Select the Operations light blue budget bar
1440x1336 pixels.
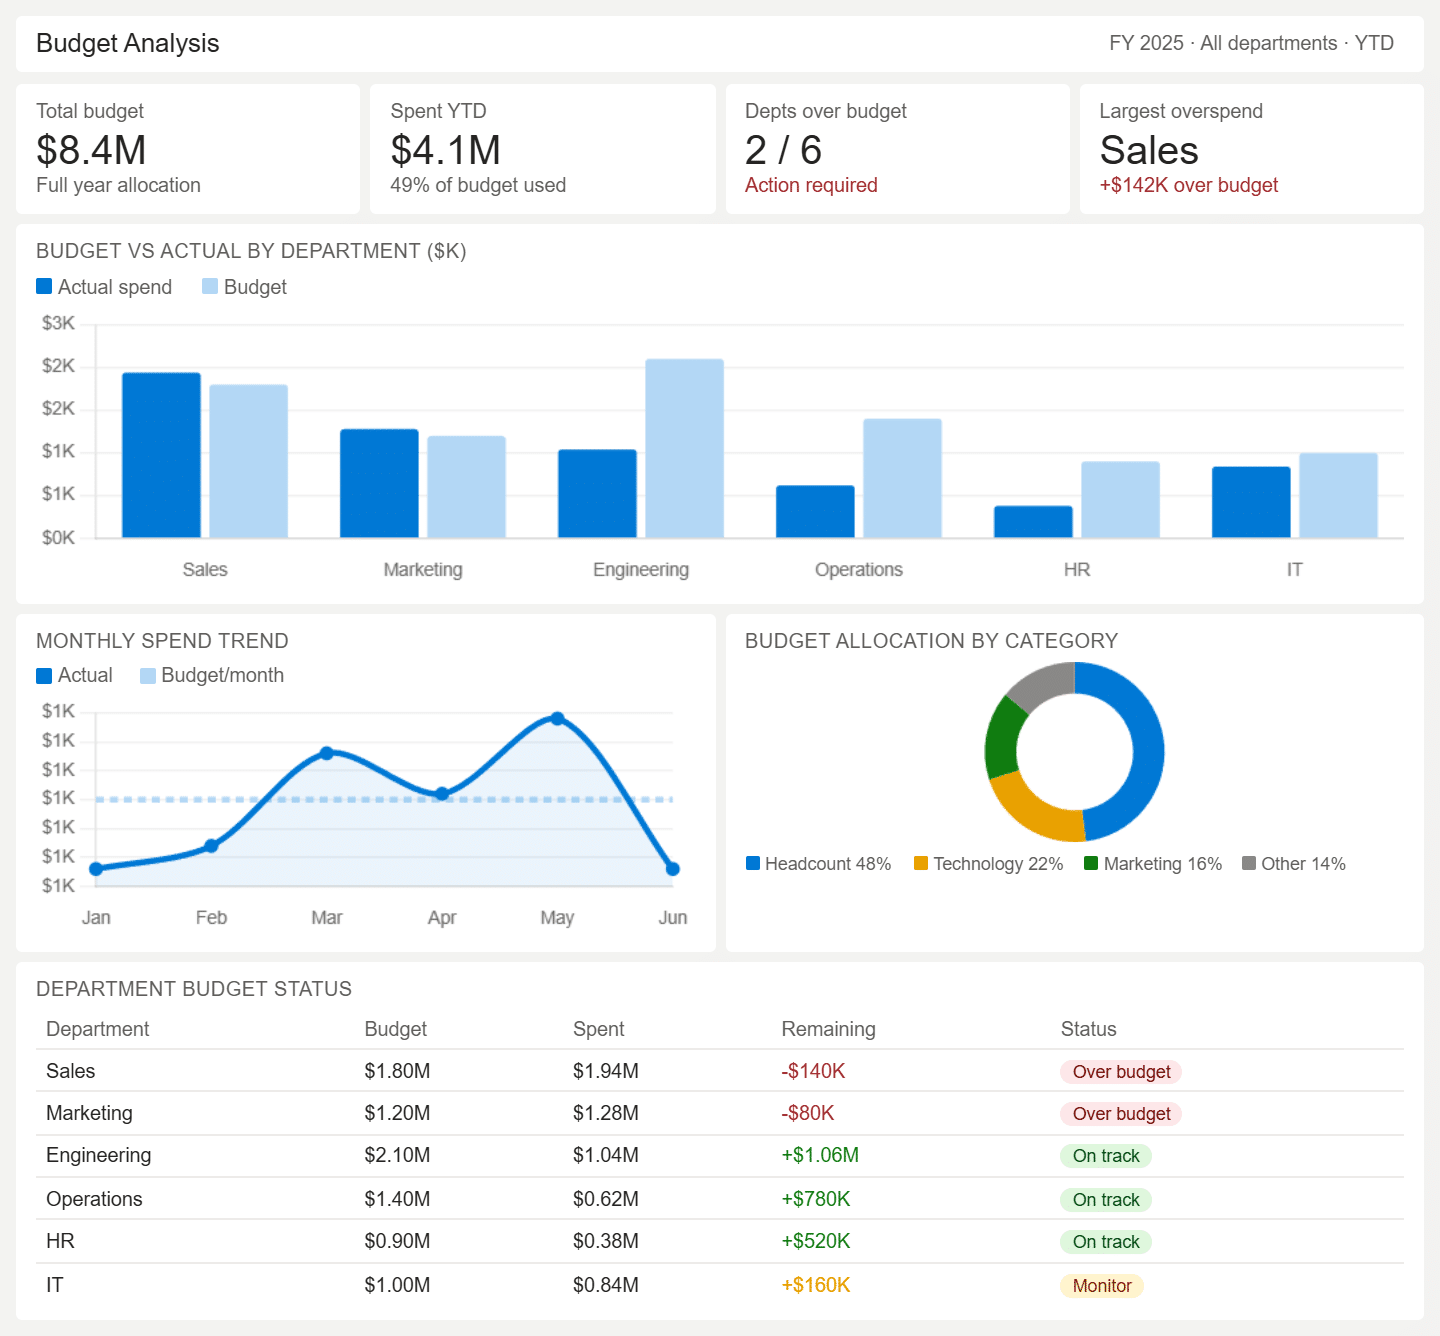point(902,478)
